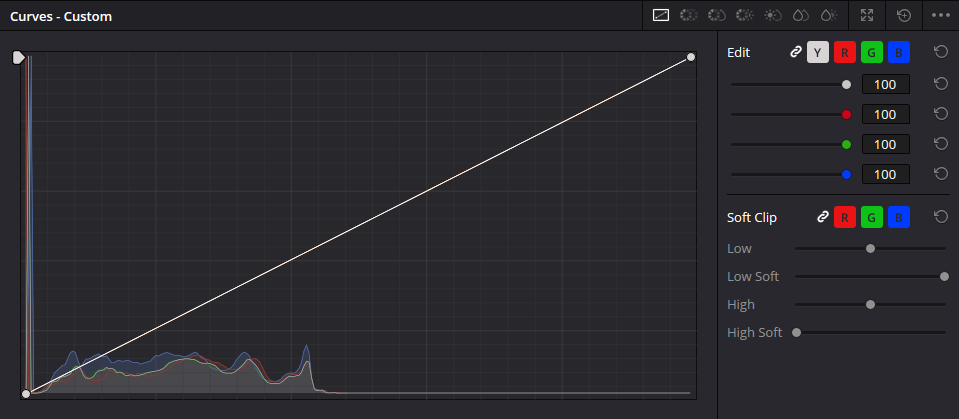Adjust the Soft Clip Low slider
This screenshot has height=419, width=959.
(870, 248)
